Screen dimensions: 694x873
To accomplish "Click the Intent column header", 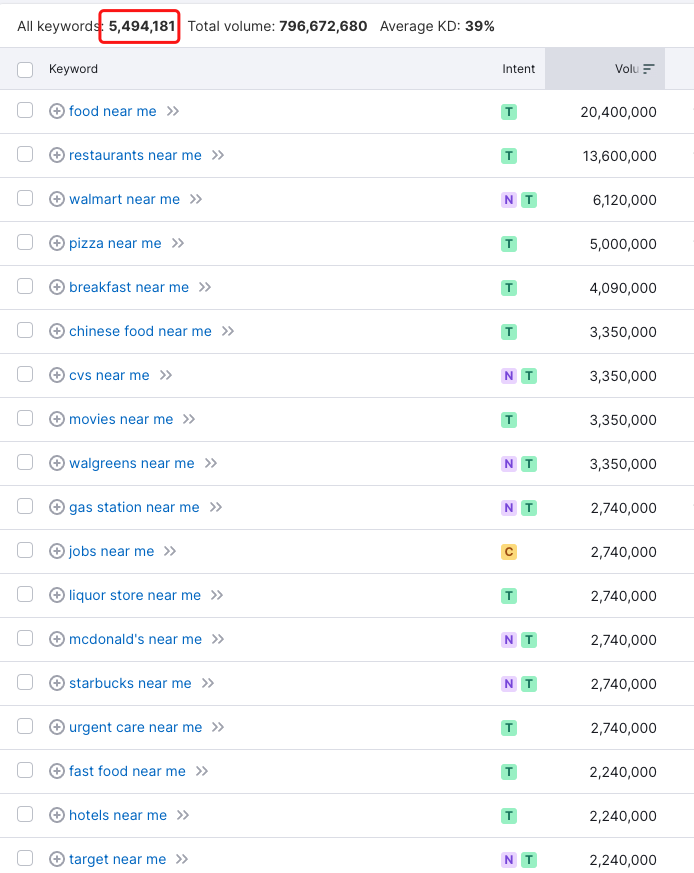I will coord(518,69).
